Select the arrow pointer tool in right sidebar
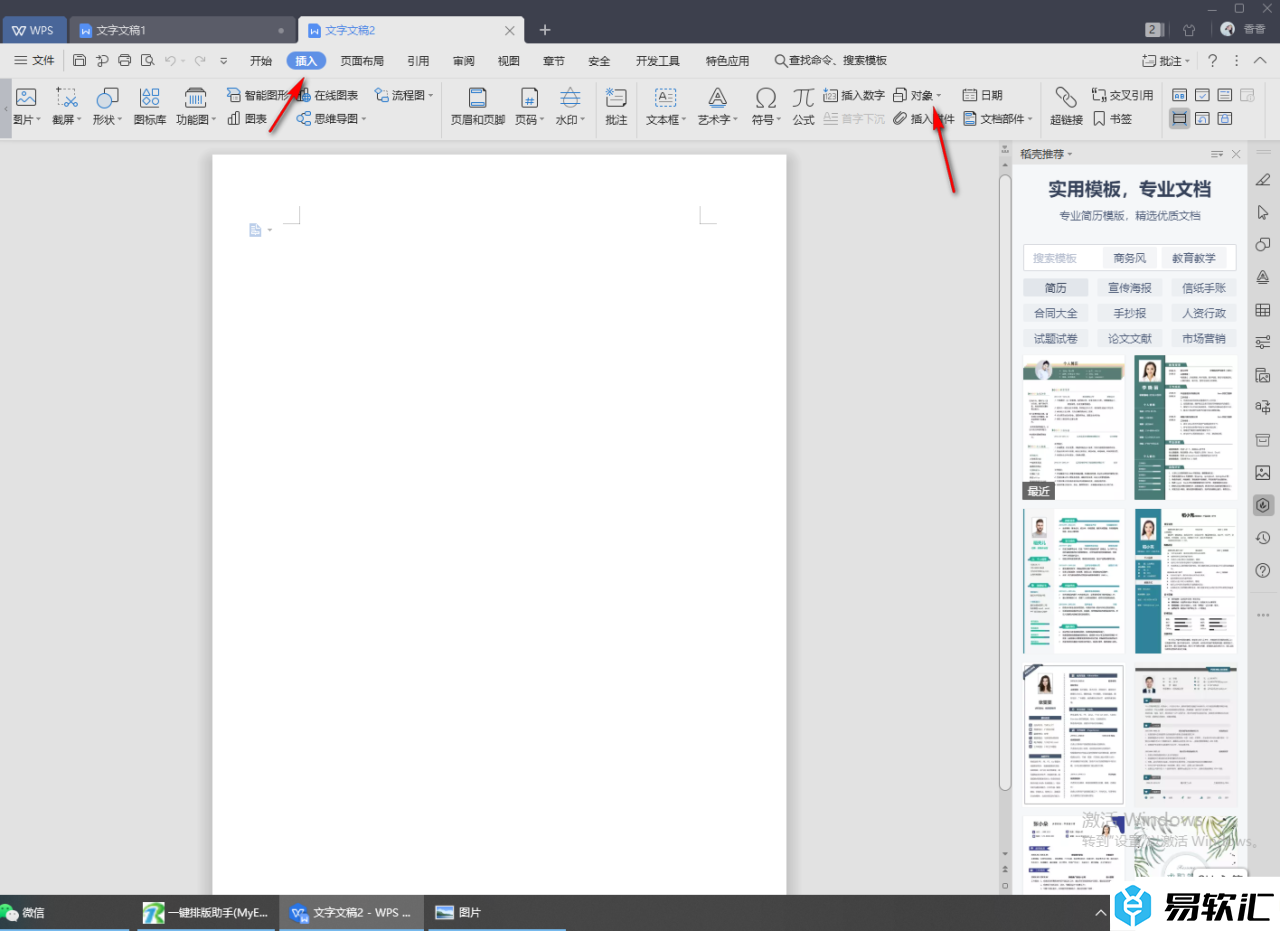This screenshot has width=1280, height=931. 1263,212
